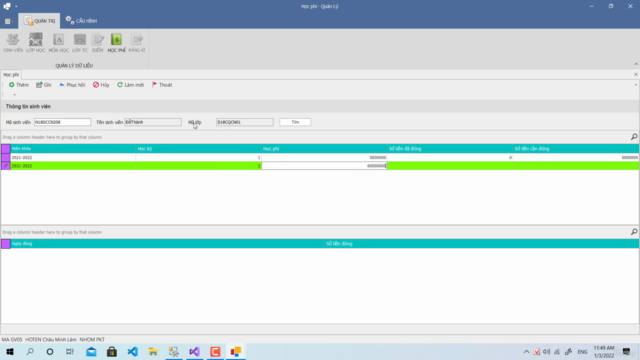Click the Tìm search button
This screenshot has height=360, width=640.
295,122
